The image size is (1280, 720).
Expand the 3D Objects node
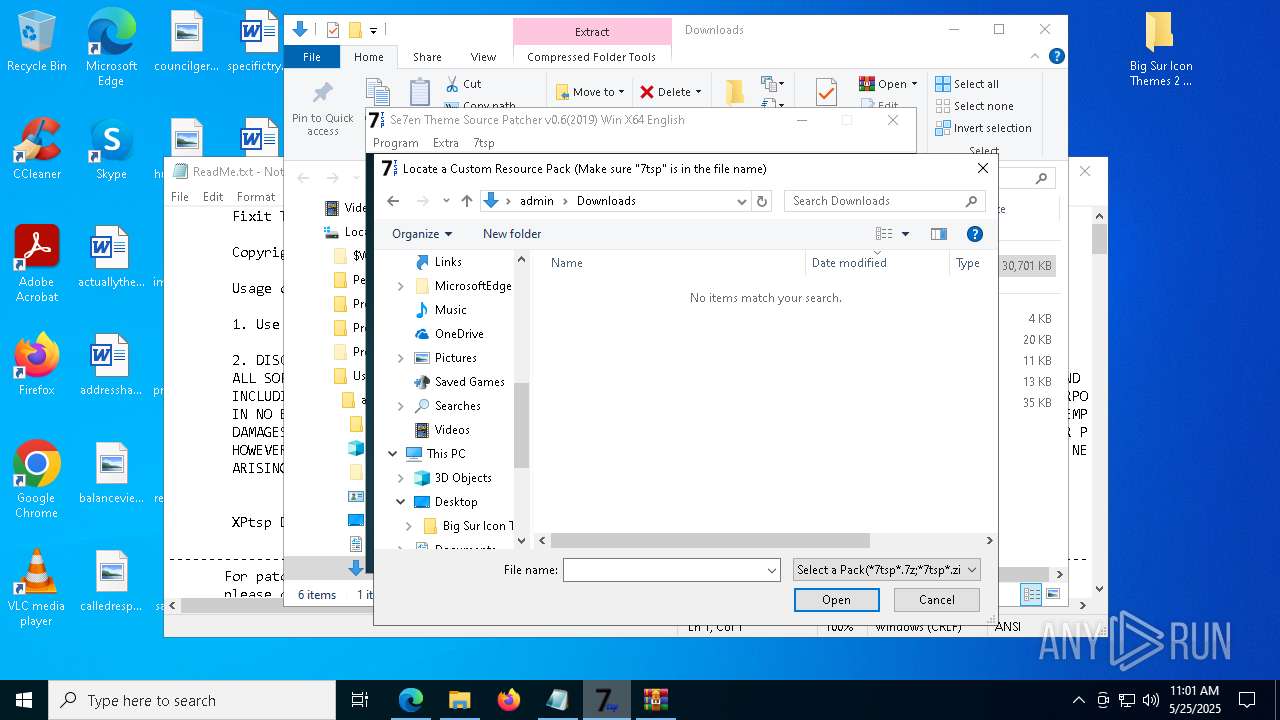tap(401, 478)
